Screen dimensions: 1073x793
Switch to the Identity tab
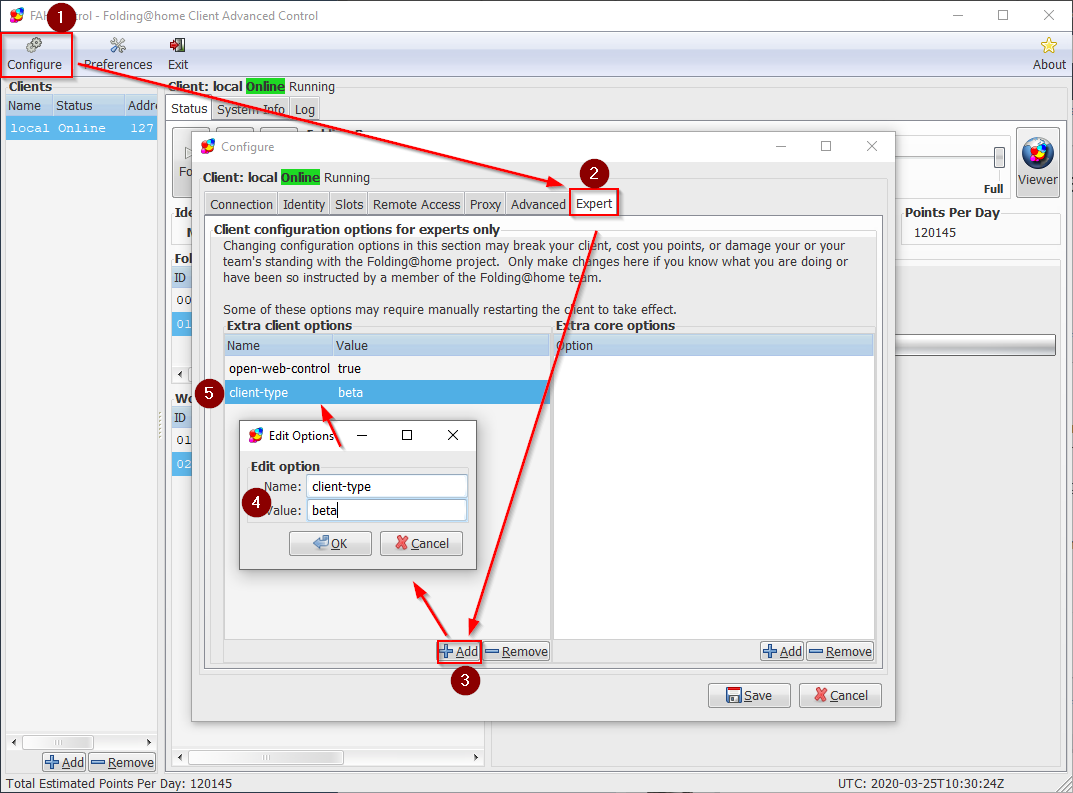click(304, 204)
